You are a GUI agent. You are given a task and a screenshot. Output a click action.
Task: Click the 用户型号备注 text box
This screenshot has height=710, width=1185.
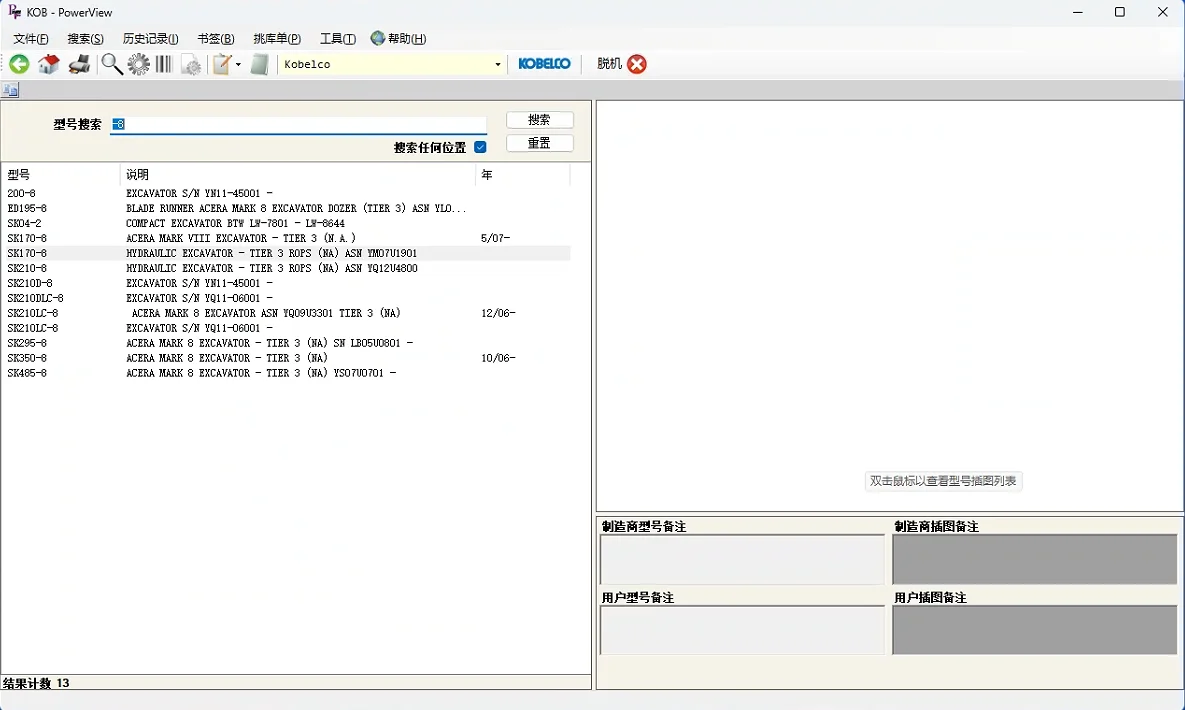click(x=742, y=630)
